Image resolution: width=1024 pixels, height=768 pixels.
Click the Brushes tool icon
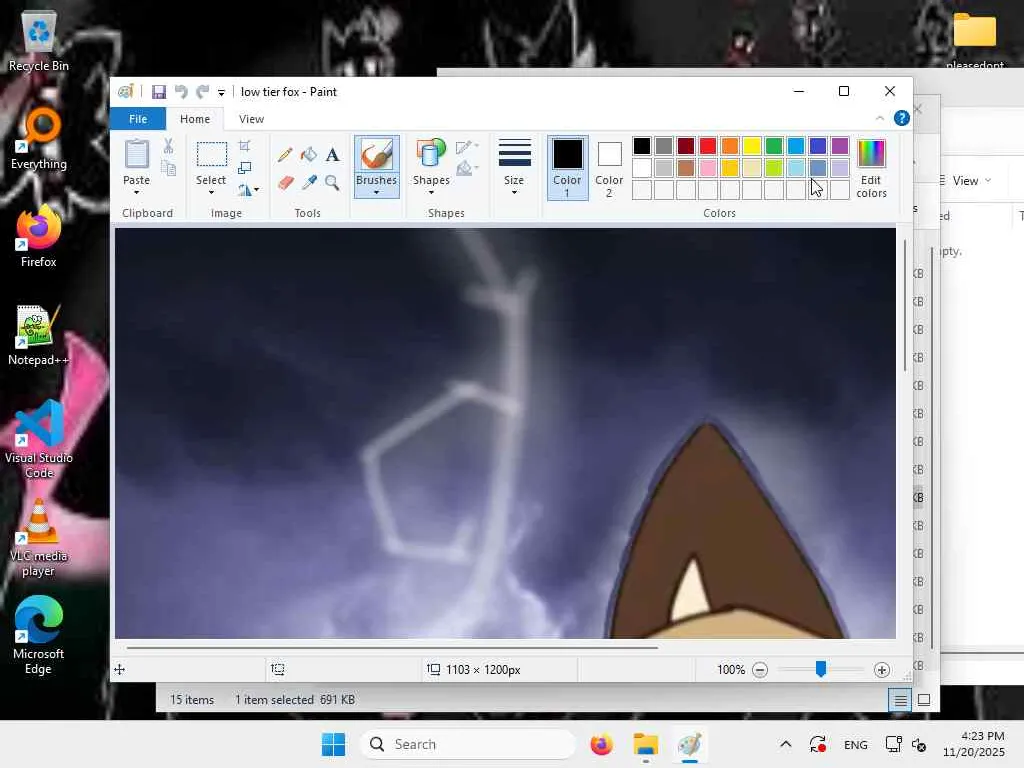click(377, 155)
